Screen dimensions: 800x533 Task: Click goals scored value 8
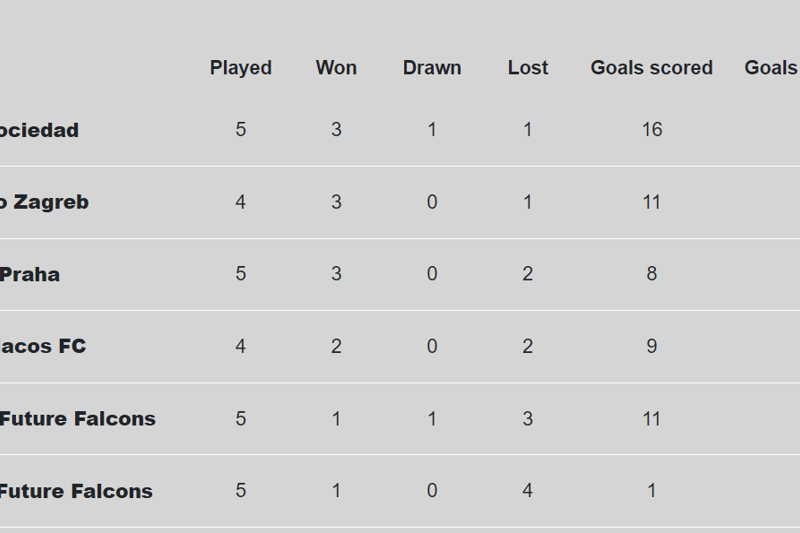[x=651, y=274]
